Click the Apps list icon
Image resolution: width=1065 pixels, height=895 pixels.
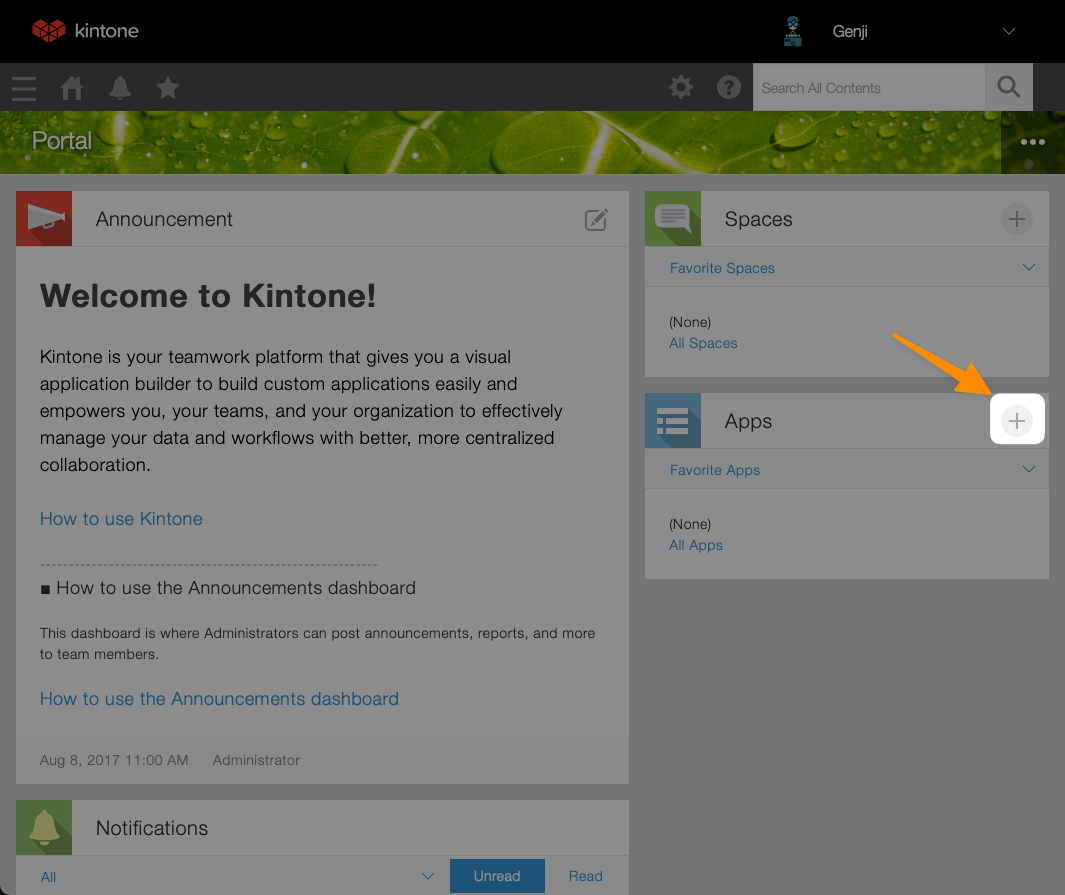[x=672, y=420]
